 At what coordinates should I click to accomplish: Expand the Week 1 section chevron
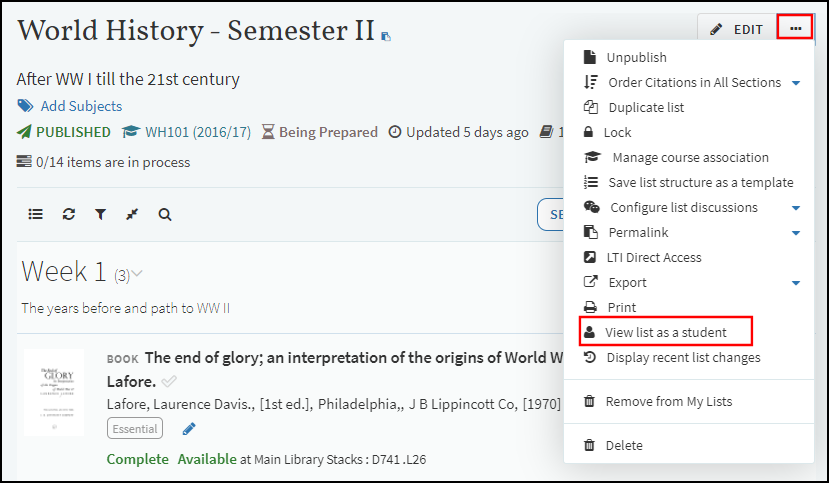(x=137, y=273)
